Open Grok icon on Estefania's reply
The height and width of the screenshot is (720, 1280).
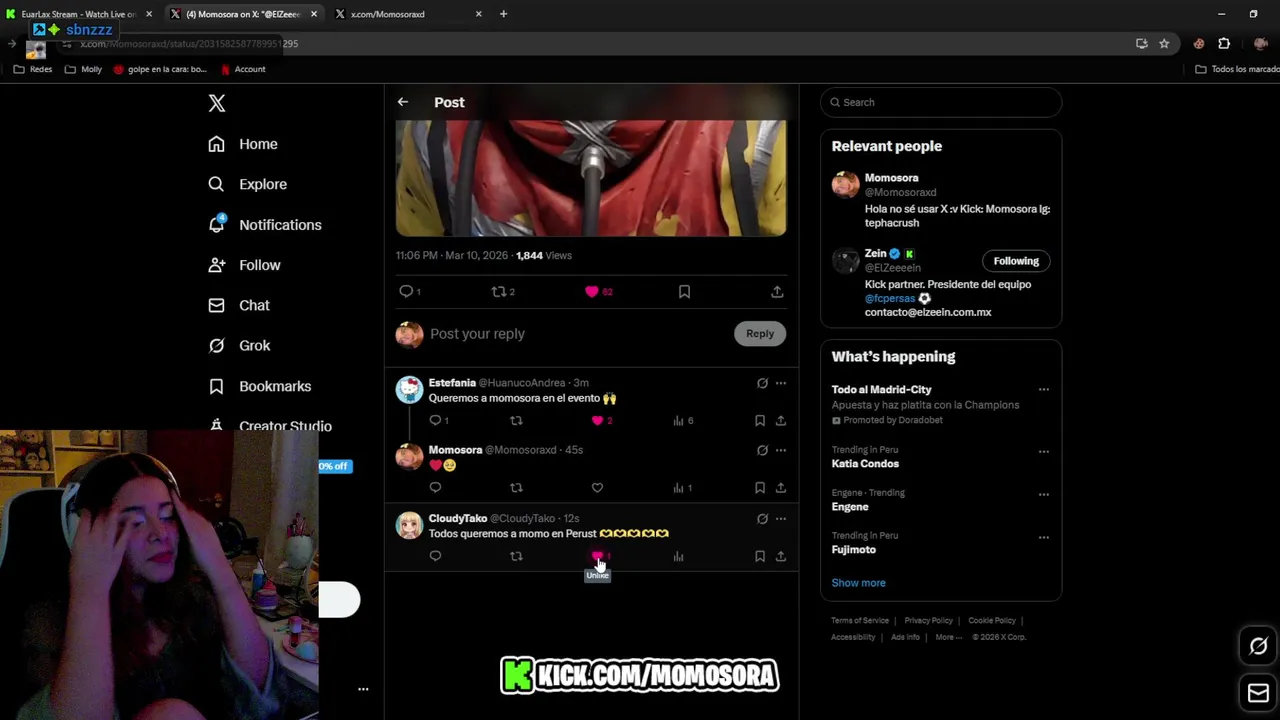pyautogui.click(x=762, y=383)
